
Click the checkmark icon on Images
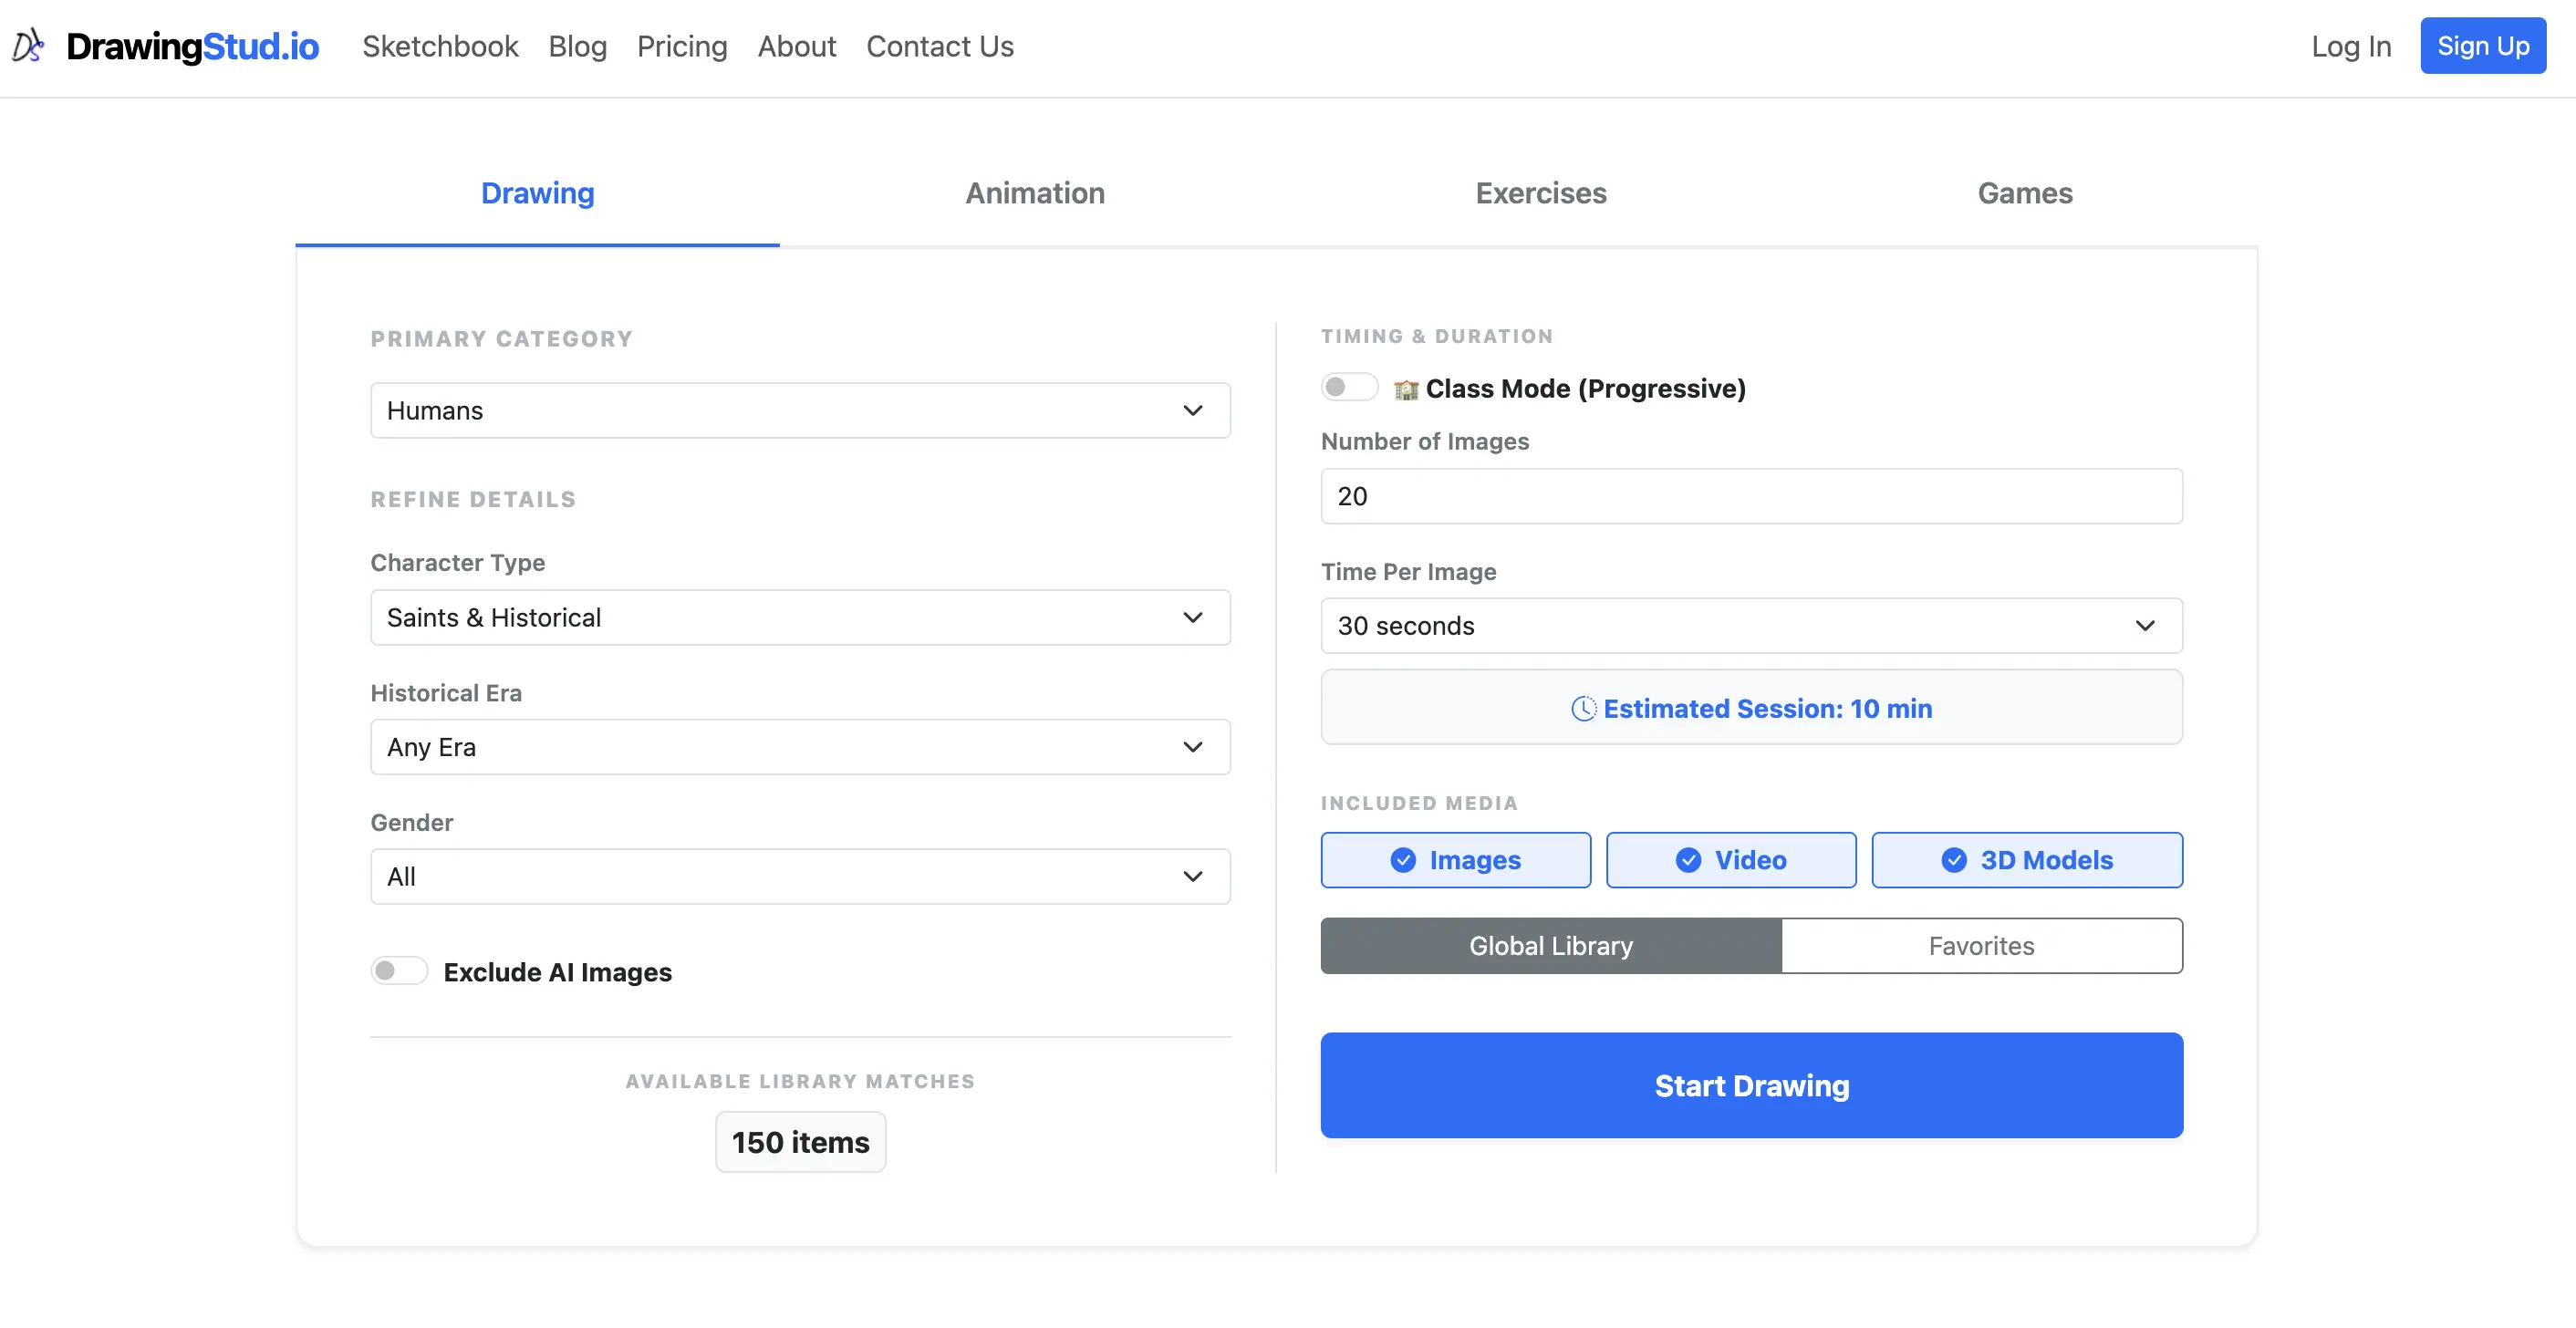(x=1403, y=860)
